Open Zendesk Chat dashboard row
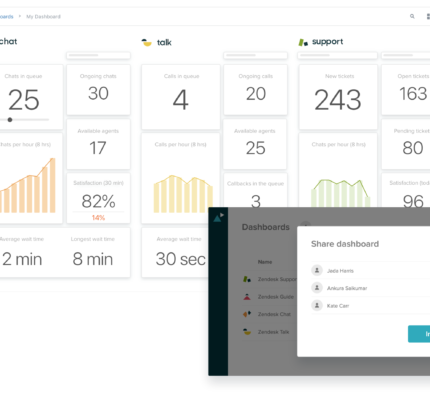The height and width of the screenshot is (400, 430). pyautogui.click(x=269, y=314)
